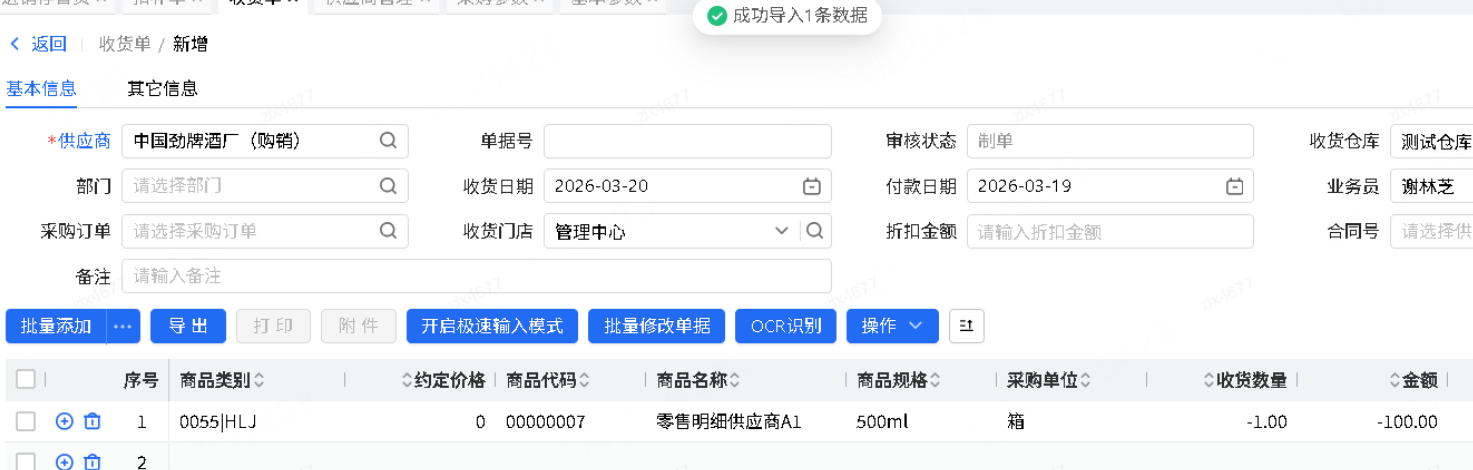Expand the 收货门店 dropdown arrow
This screenshot has height=470, width=1473.
pos(782,231)
